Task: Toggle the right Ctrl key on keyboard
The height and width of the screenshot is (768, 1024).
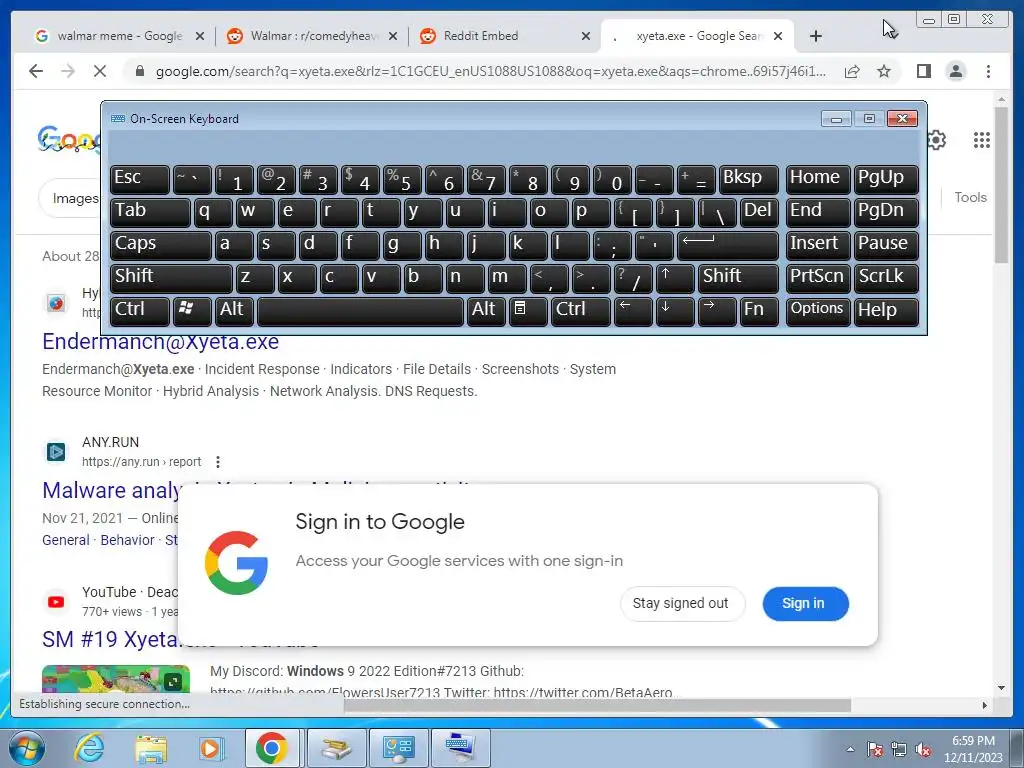Action: 581,310
